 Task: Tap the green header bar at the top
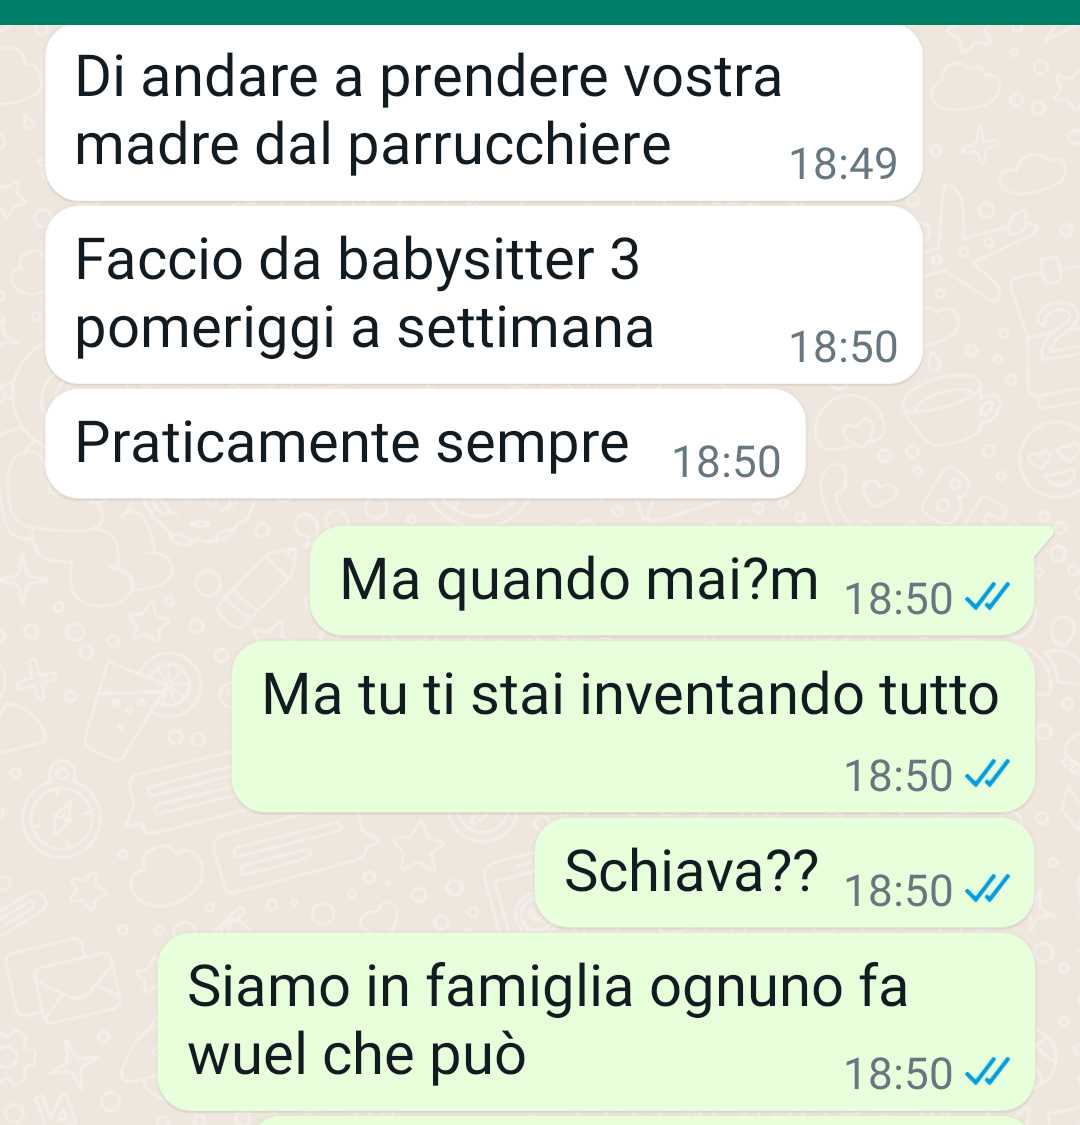(540, 12)
